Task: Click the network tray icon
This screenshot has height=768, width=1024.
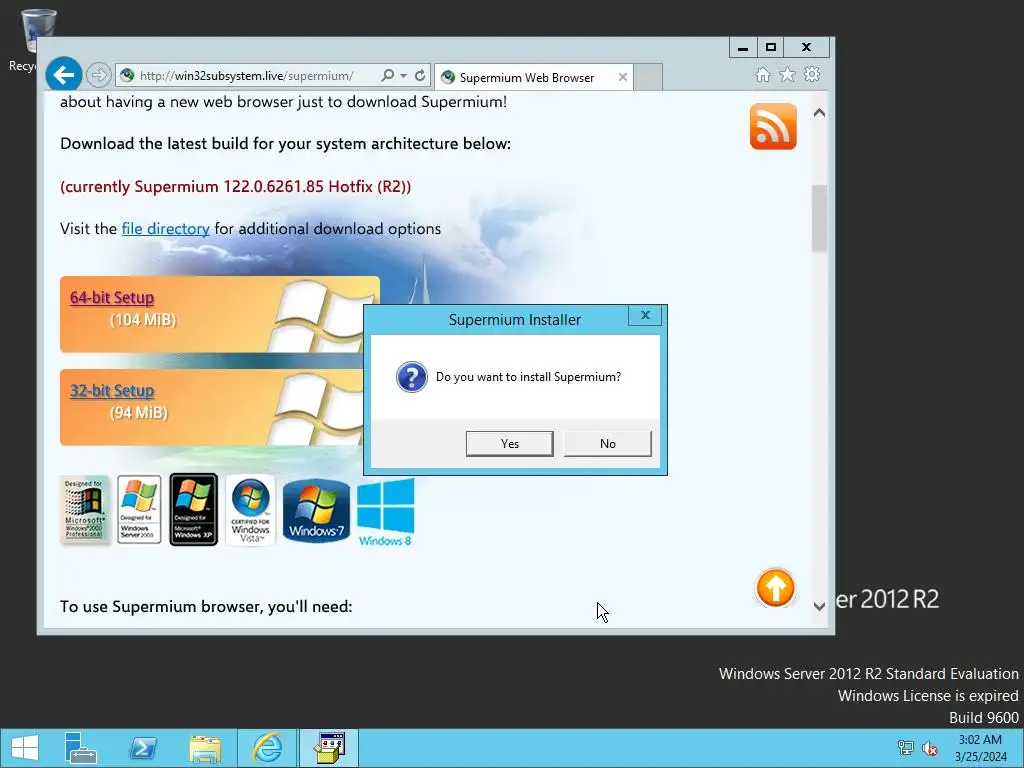Action: [x=905, y=748]
